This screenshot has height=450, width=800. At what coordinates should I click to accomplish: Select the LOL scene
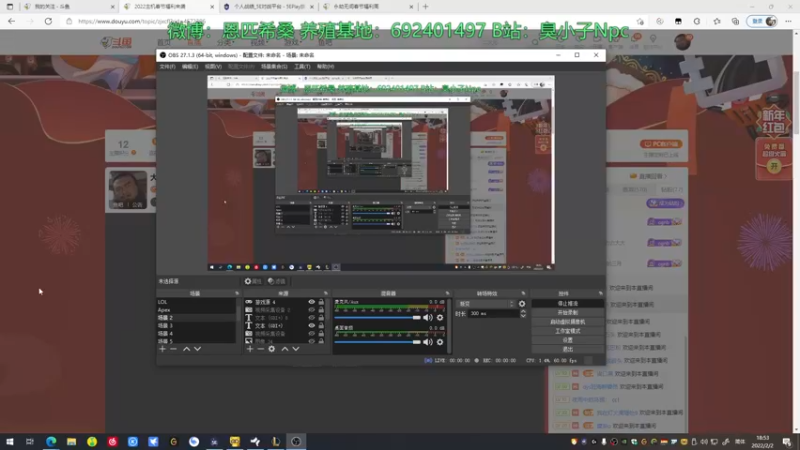pyautogui.click(x=196, y=302)
